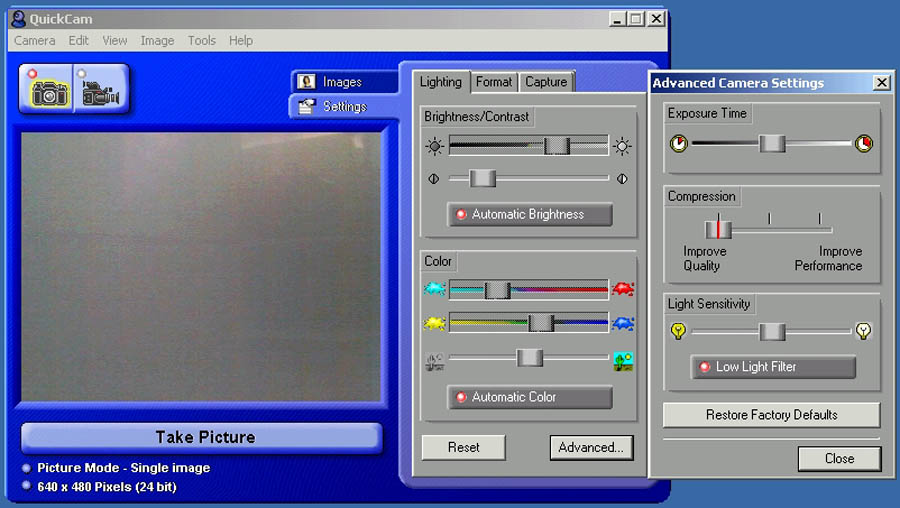Open the Images panel tab

[342, 82]
